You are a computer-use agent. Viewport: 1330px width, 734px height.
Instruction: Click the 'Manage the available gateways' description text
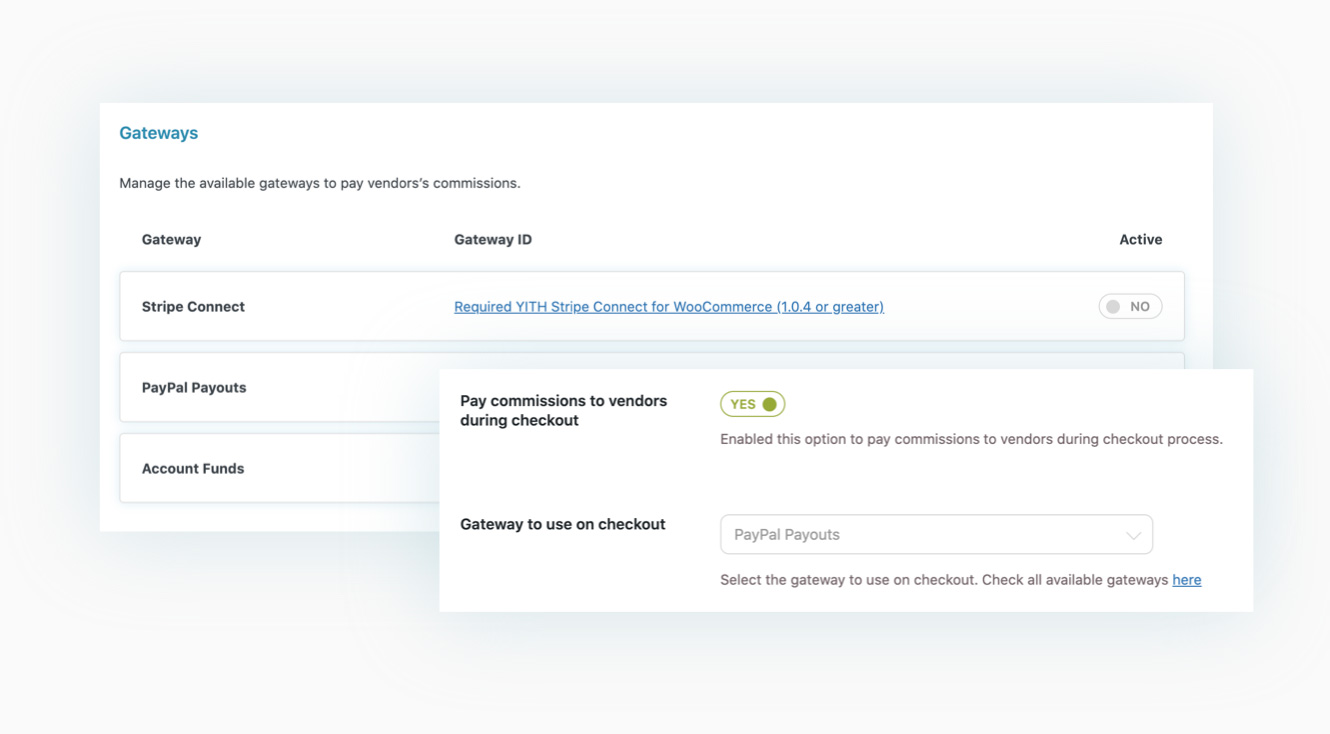tap(320, 183)
